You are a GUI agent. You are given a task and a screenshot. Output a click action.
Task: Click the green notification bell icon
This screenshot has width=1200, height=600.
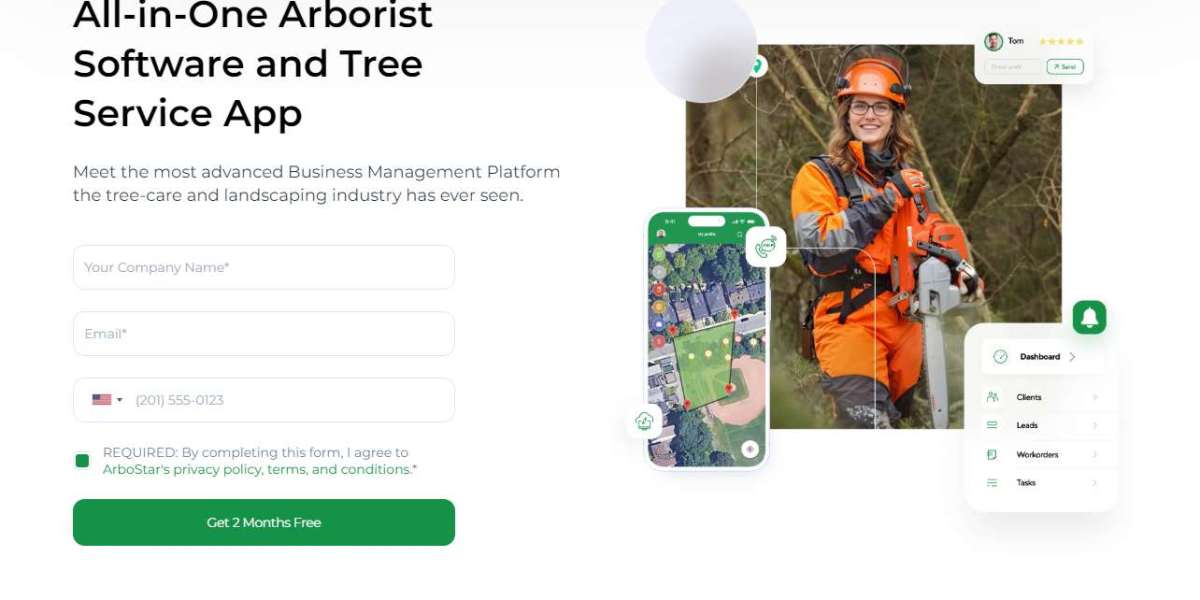(x=1089, y=318)
